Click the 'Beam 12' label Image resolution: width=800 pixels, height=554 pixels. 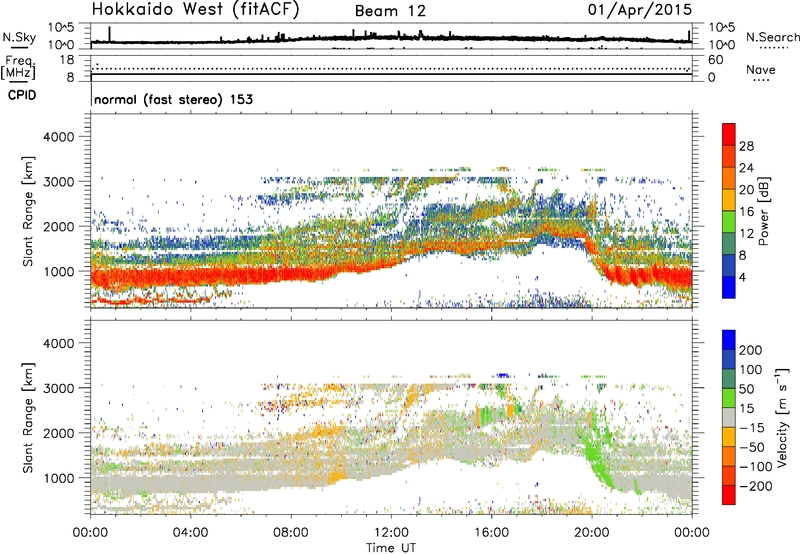[x=390, y=11]
